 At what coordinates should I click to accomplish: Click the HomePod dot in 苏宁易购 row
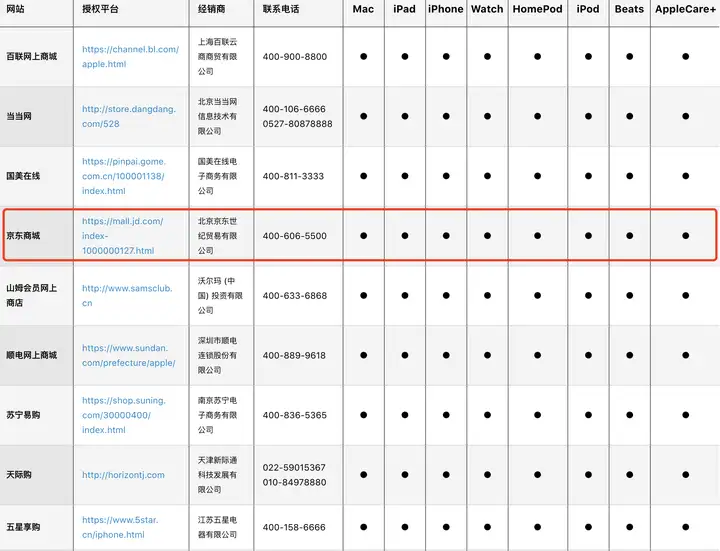[x=537, y=415]
